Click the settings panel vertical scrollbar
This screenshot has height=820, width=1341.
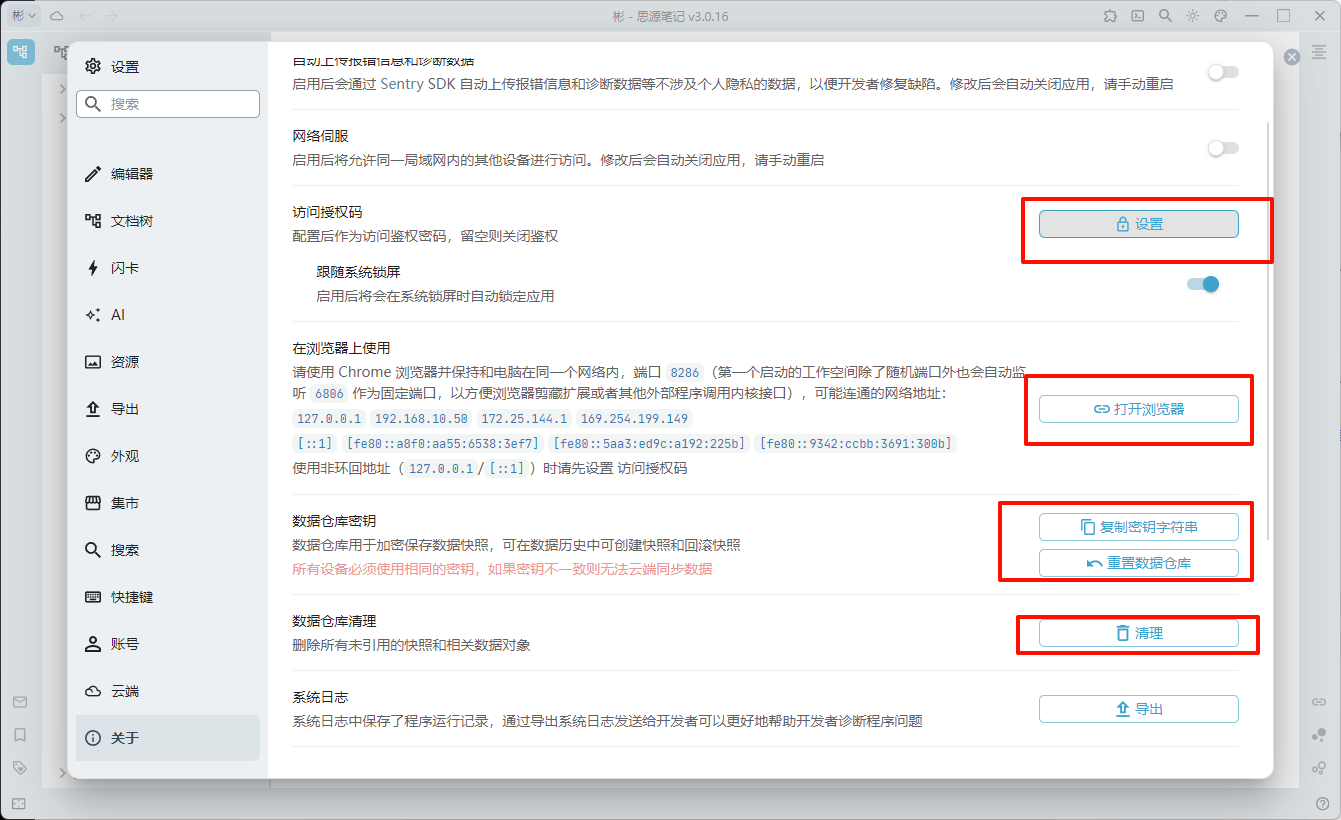1269,330
